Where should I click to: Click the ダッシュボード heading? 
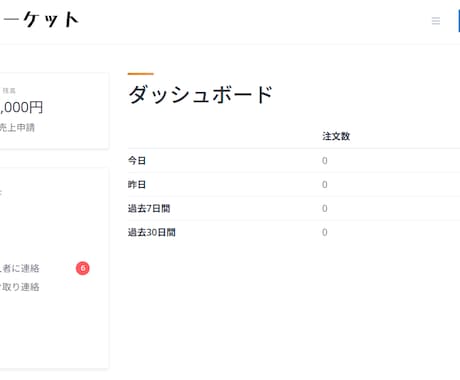point(201,95)
